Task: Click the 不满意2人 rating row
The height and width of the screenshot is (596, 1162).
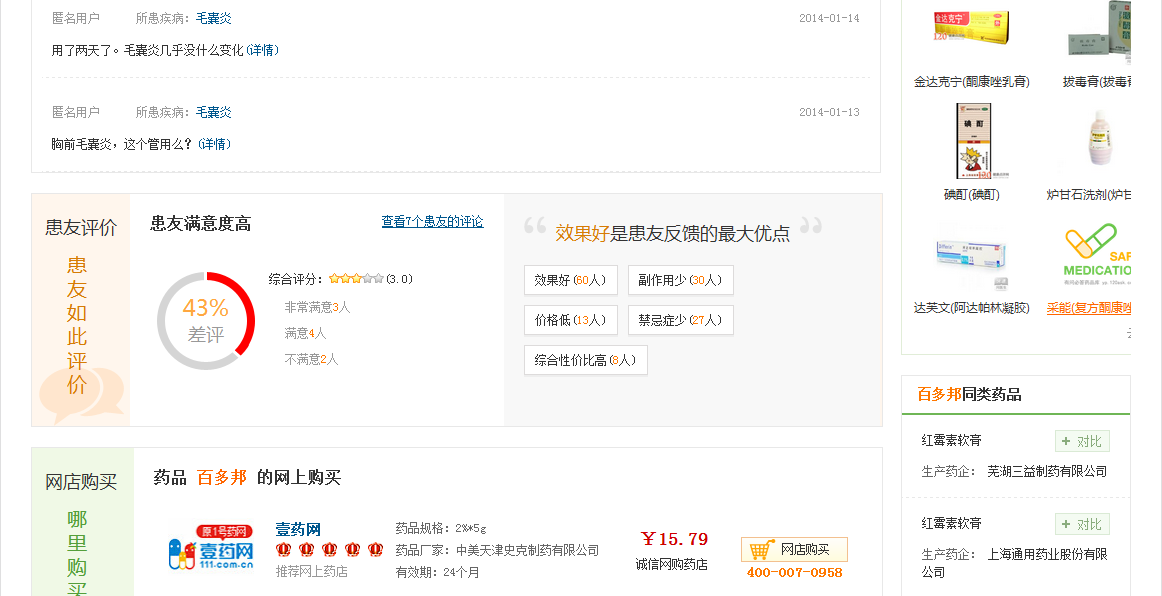Action: coord(311,360)
